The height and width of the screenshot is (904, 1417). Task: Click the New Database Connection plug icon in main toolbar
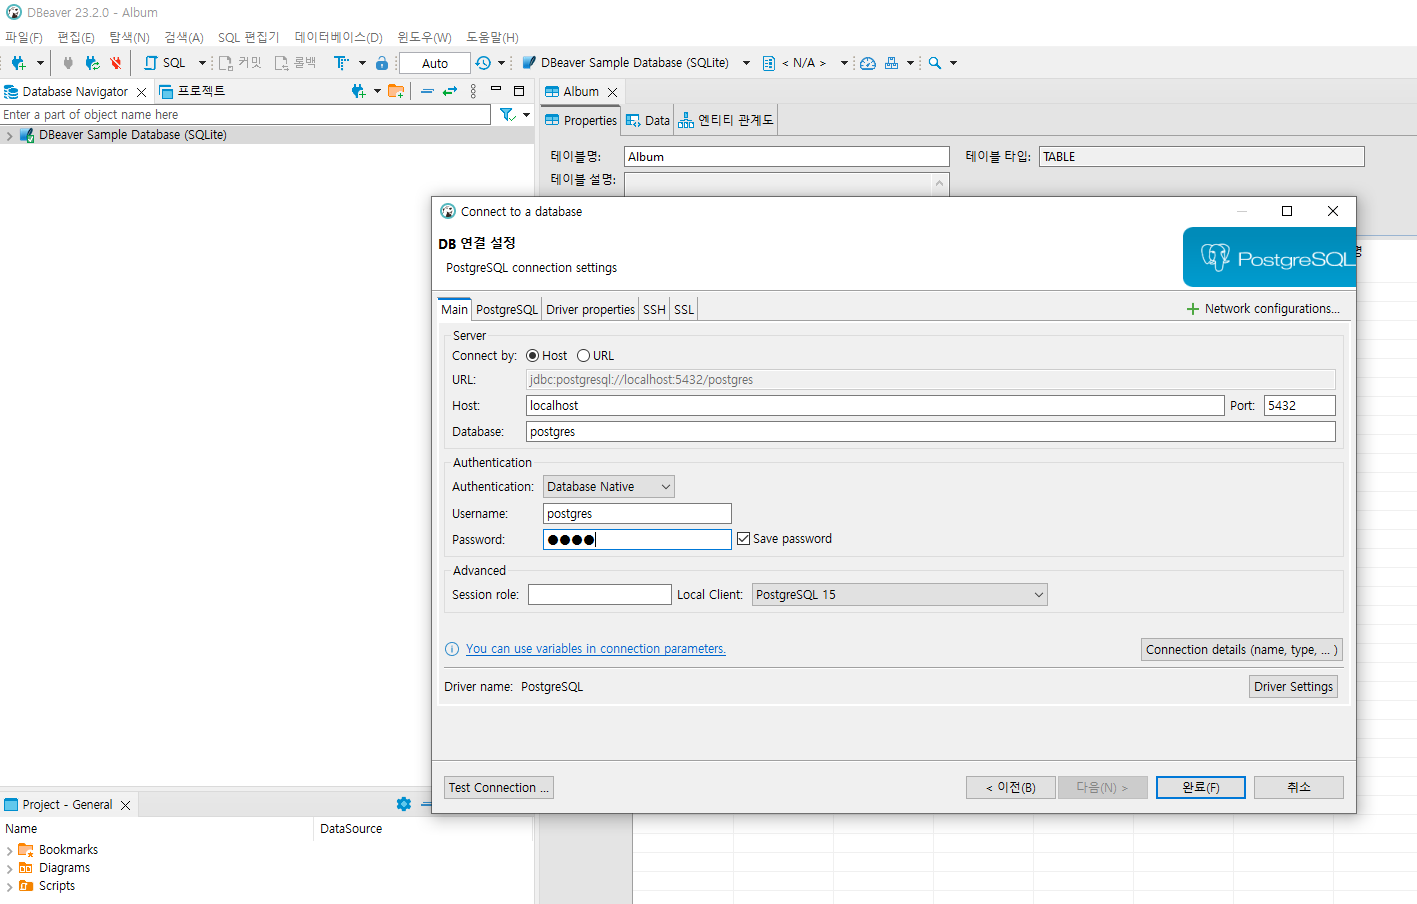pos(18,63)
